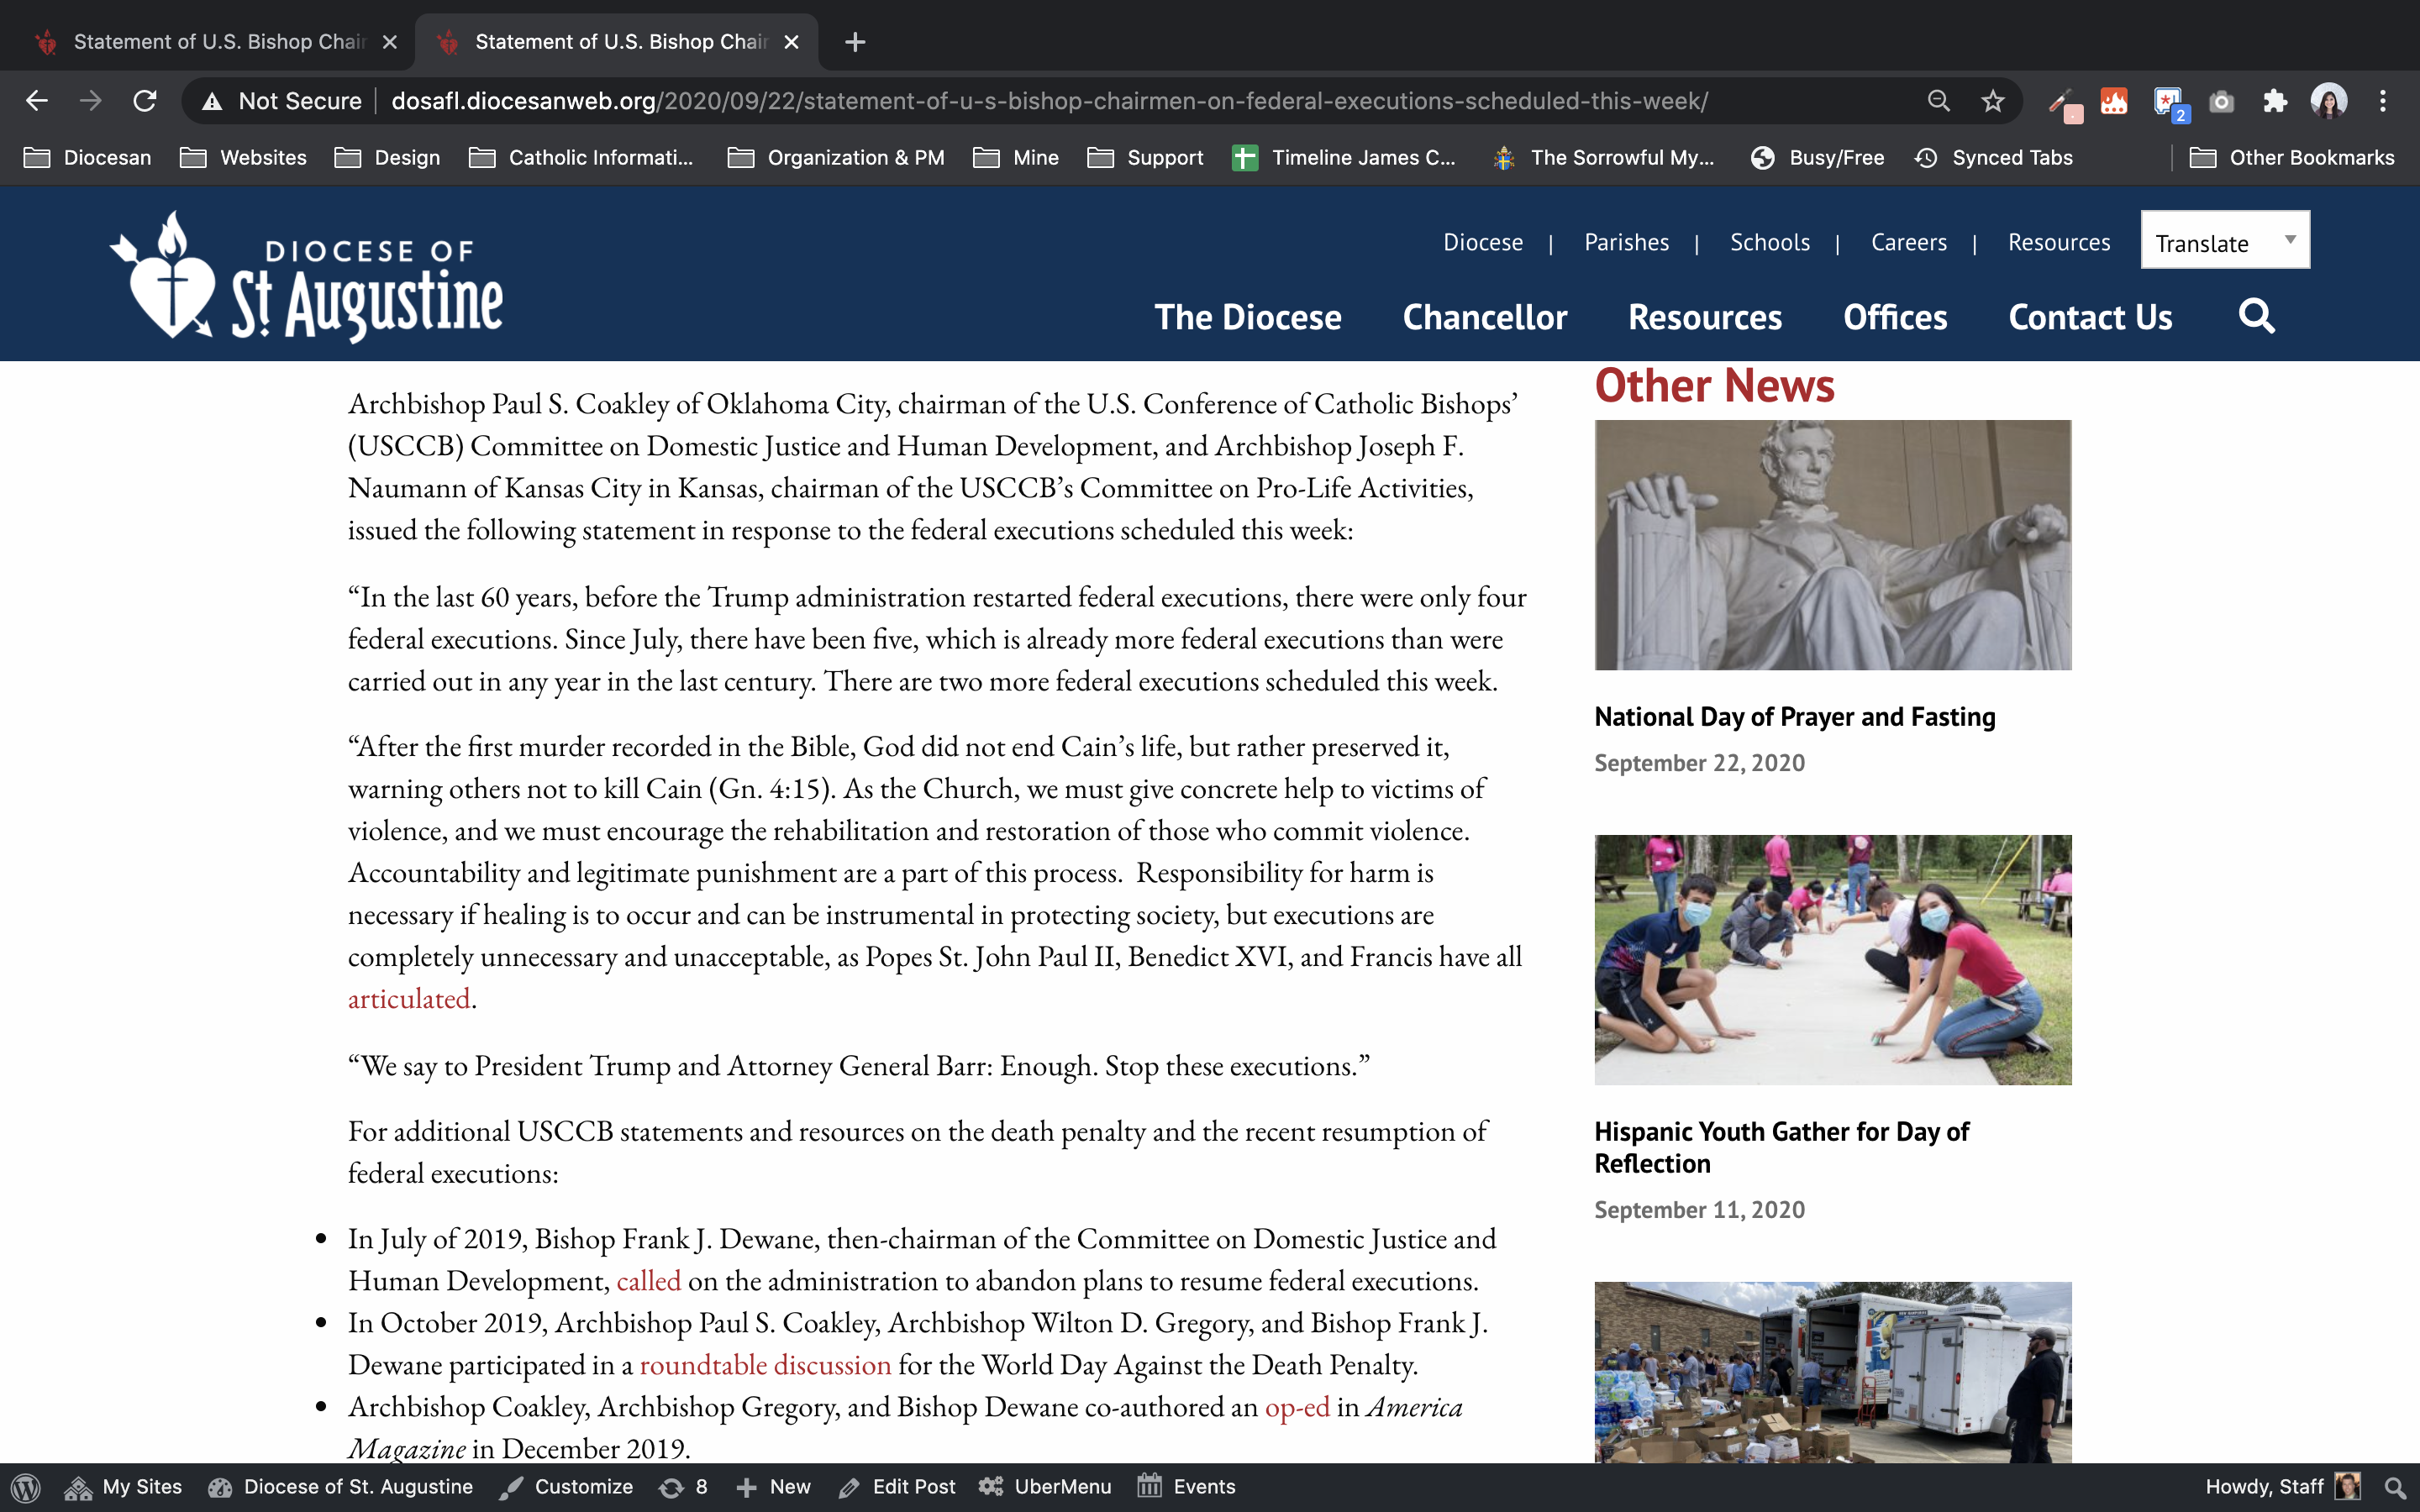Reload the current page
This screenshot has height=1512, width=2420.
point(145,101)
